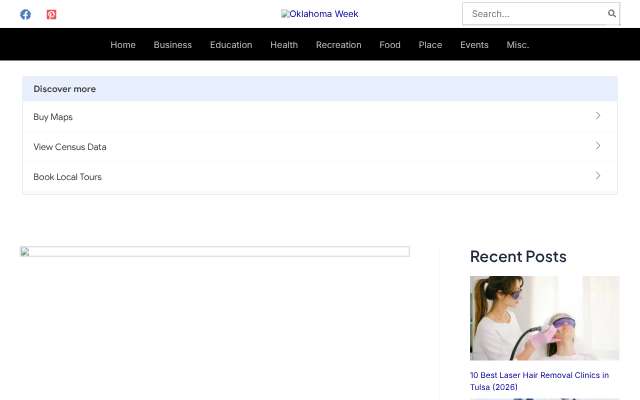Open the Events menu item
The height and width of the screenshot is (400, 640).
(474, 45)
